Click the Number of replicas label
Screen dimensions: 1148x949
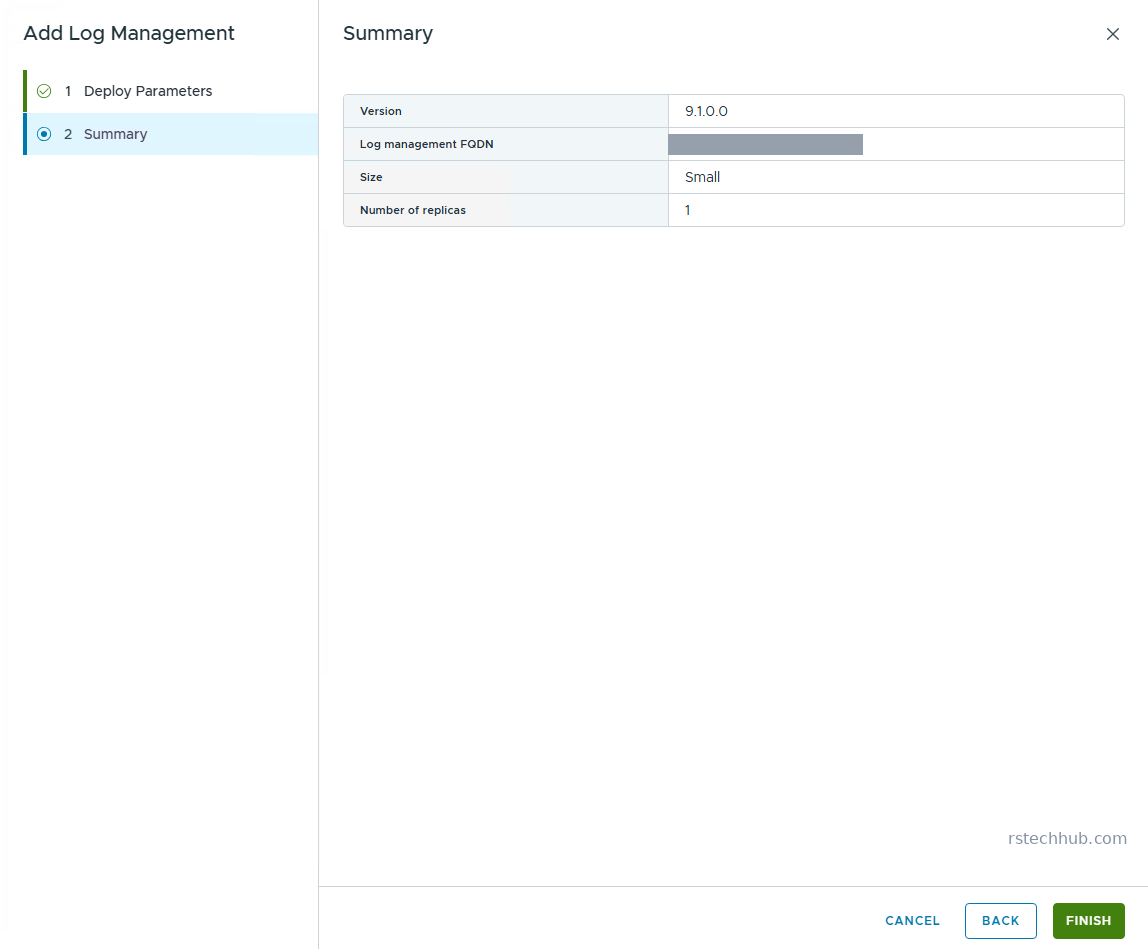click(x=412, y=210)
